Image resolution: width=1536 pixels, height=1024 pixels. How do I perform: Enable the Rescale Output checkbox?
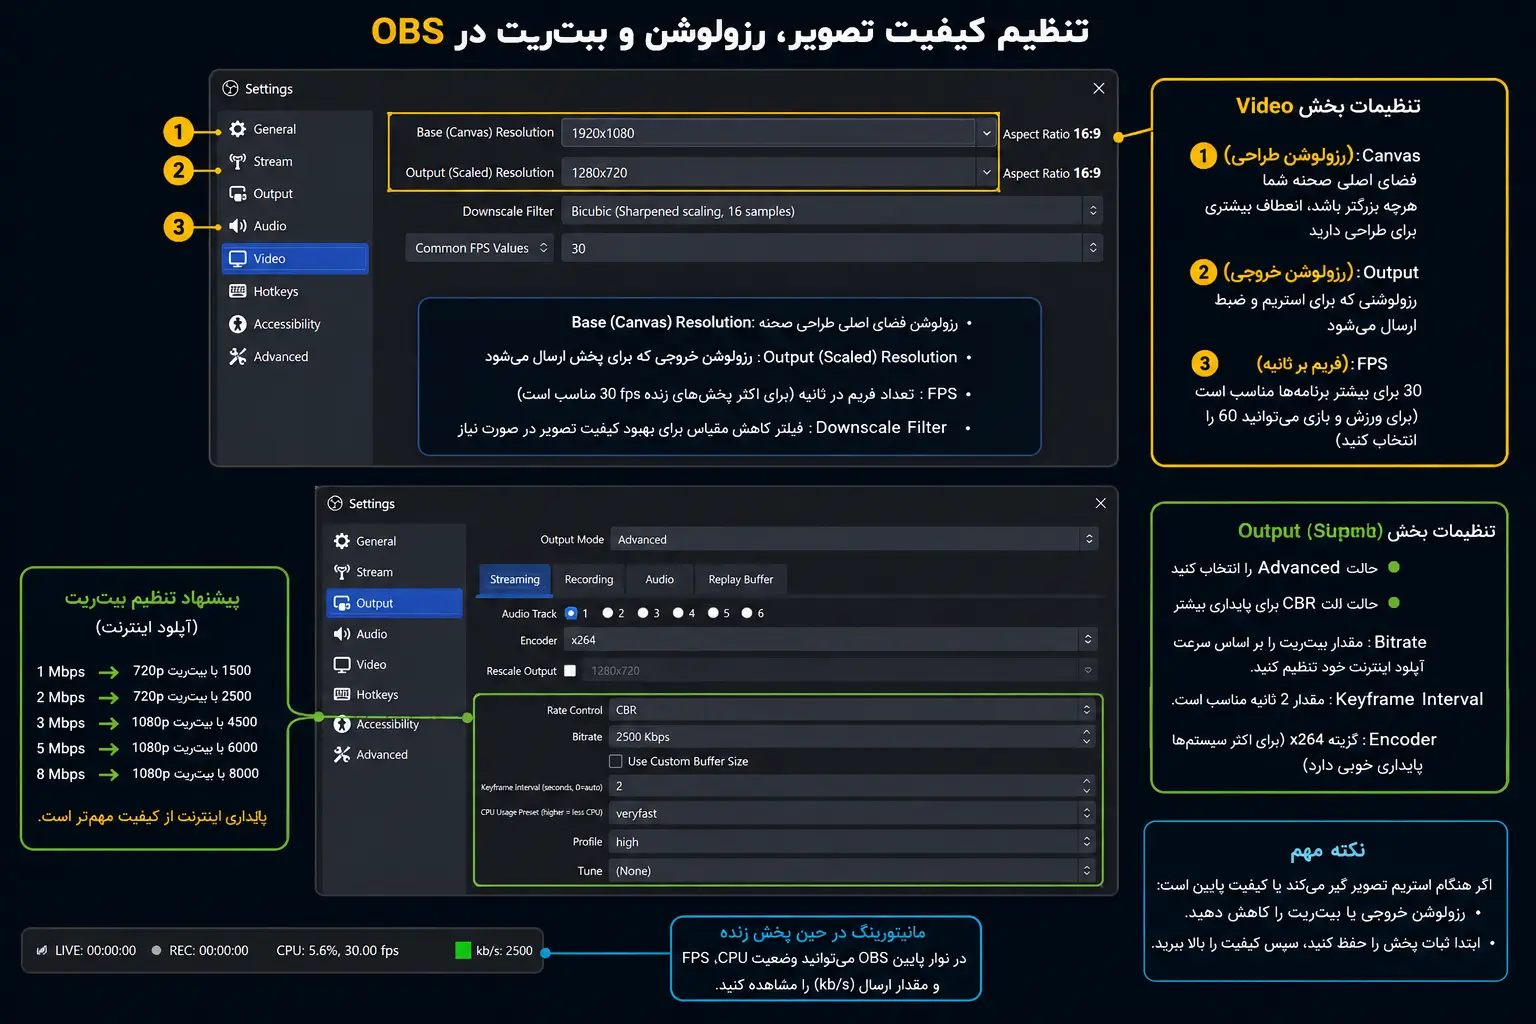(x=570, y=671)
